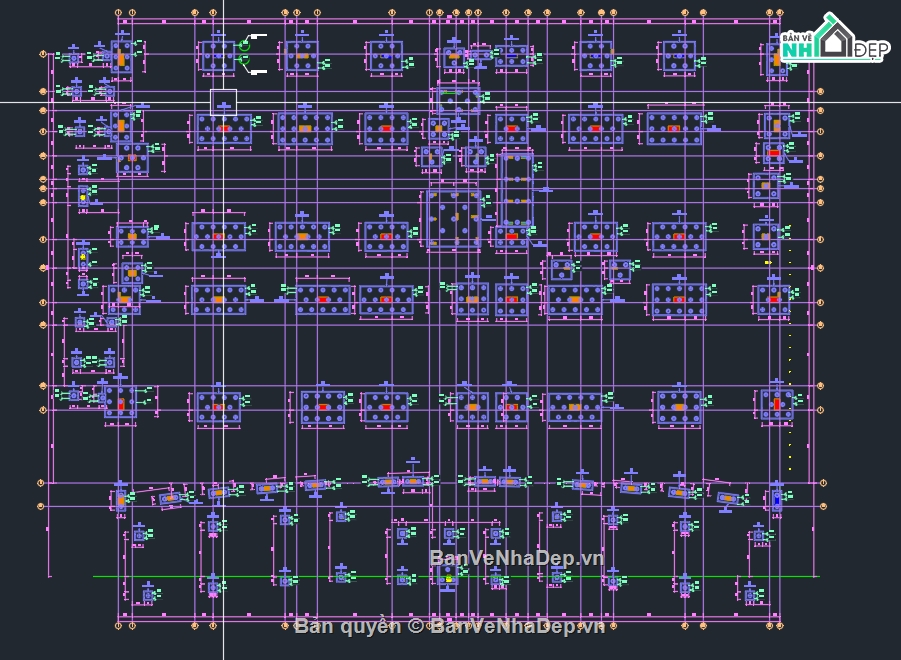This screenshot has width=901, height=660.
Task: Click the upper white leader label tag
Action: click(x=259, y=36)
